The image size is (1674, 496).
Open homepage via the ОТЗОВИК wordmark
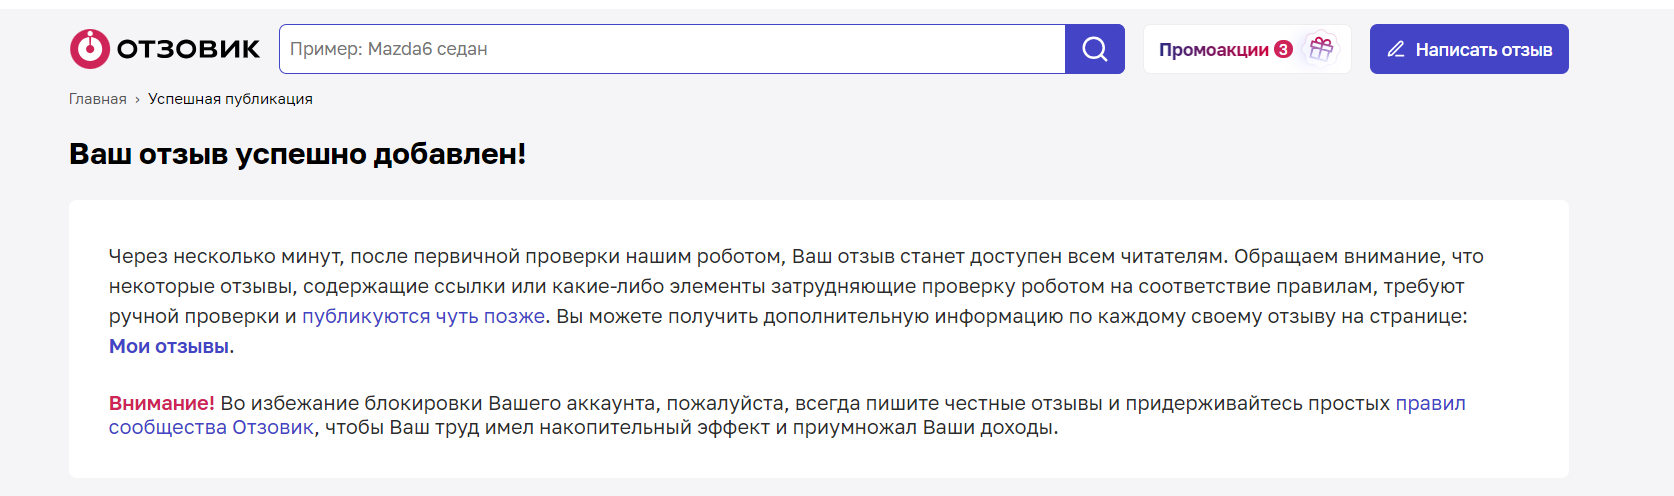[188, 49]
